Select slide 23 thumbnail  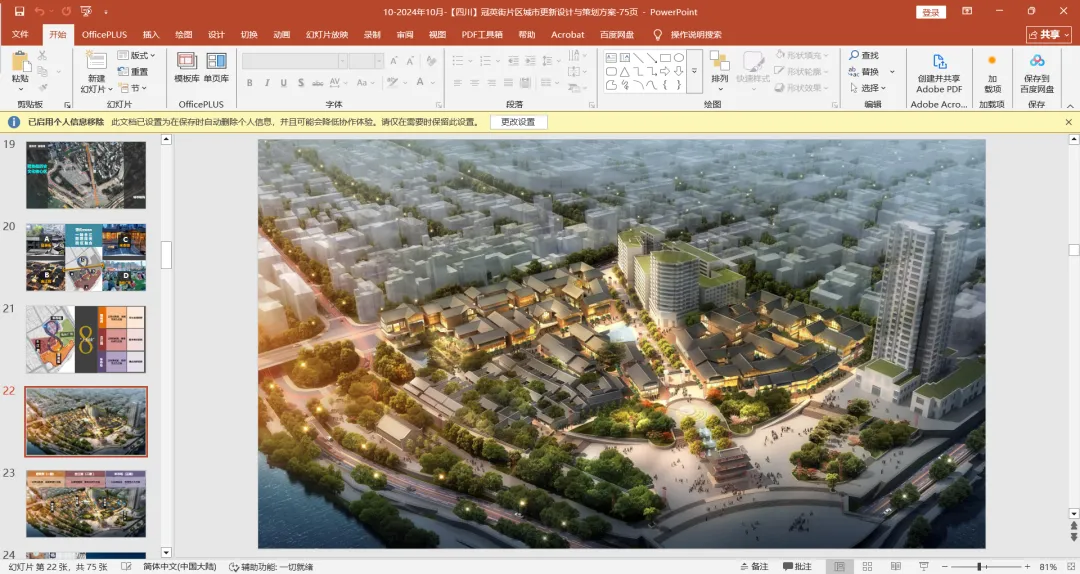[x=86, y=504]
